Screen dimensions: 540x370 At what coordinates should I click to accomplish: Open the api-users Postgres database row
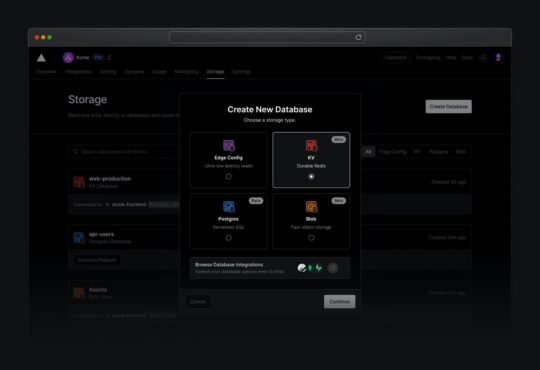click(x=270, y=237)
